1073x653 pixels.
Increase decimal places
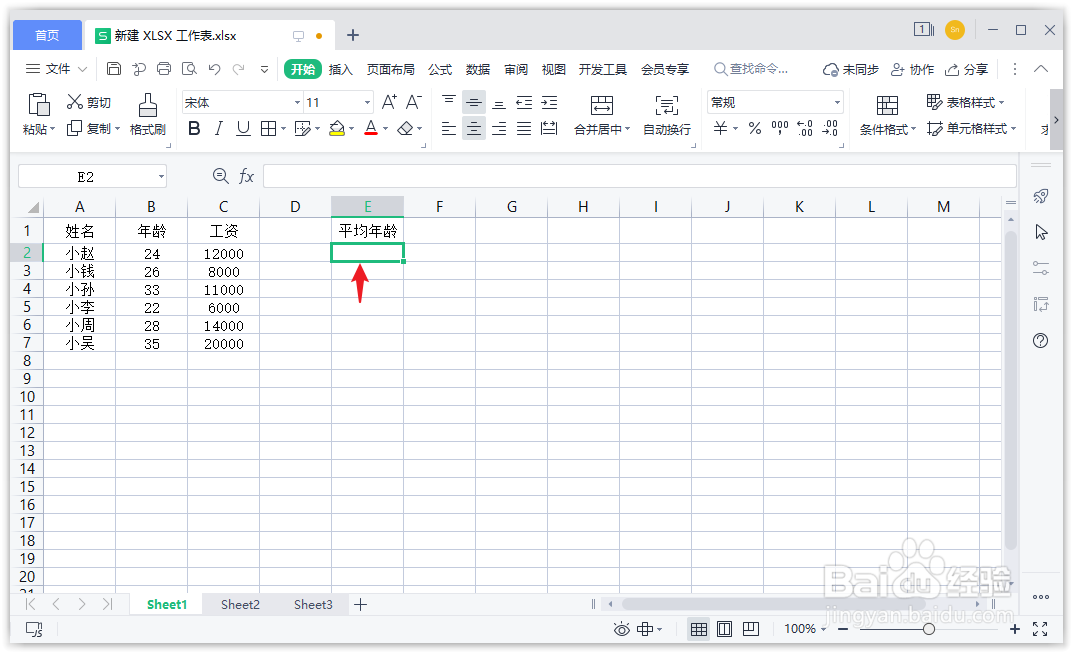click(805, 128)
